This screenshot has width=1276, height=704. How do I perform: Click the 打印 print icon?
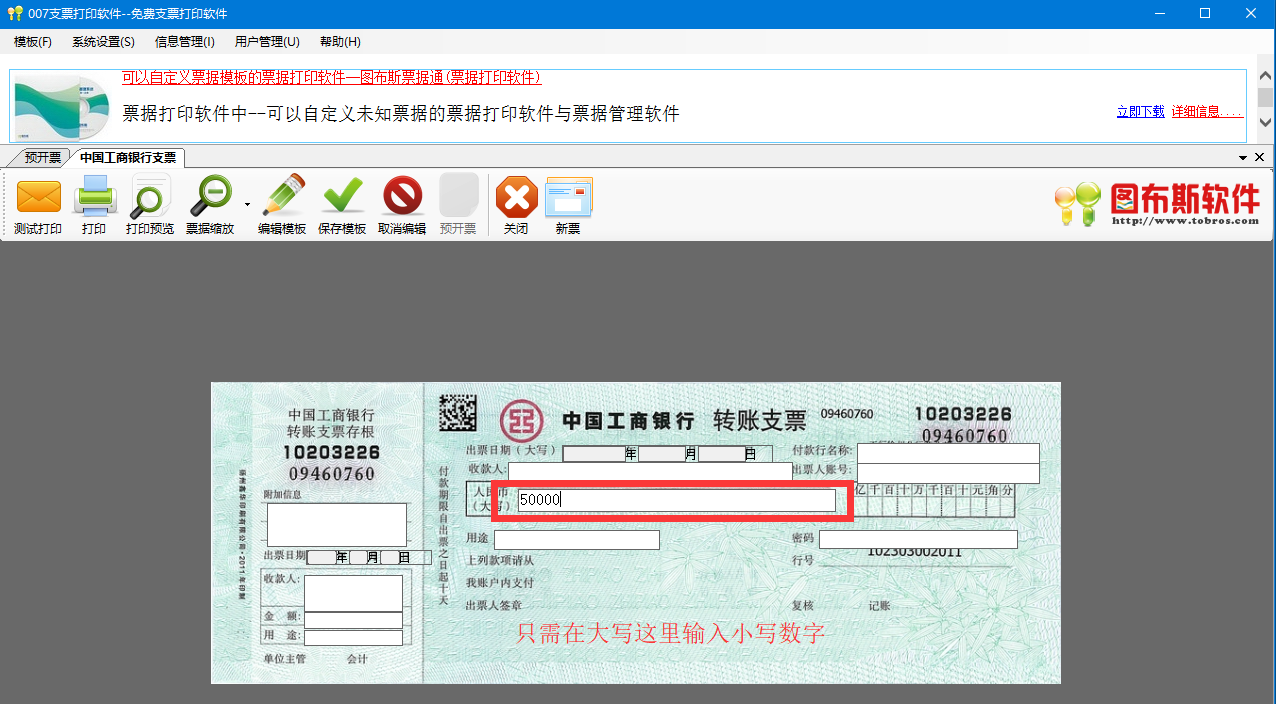[95, 204]
